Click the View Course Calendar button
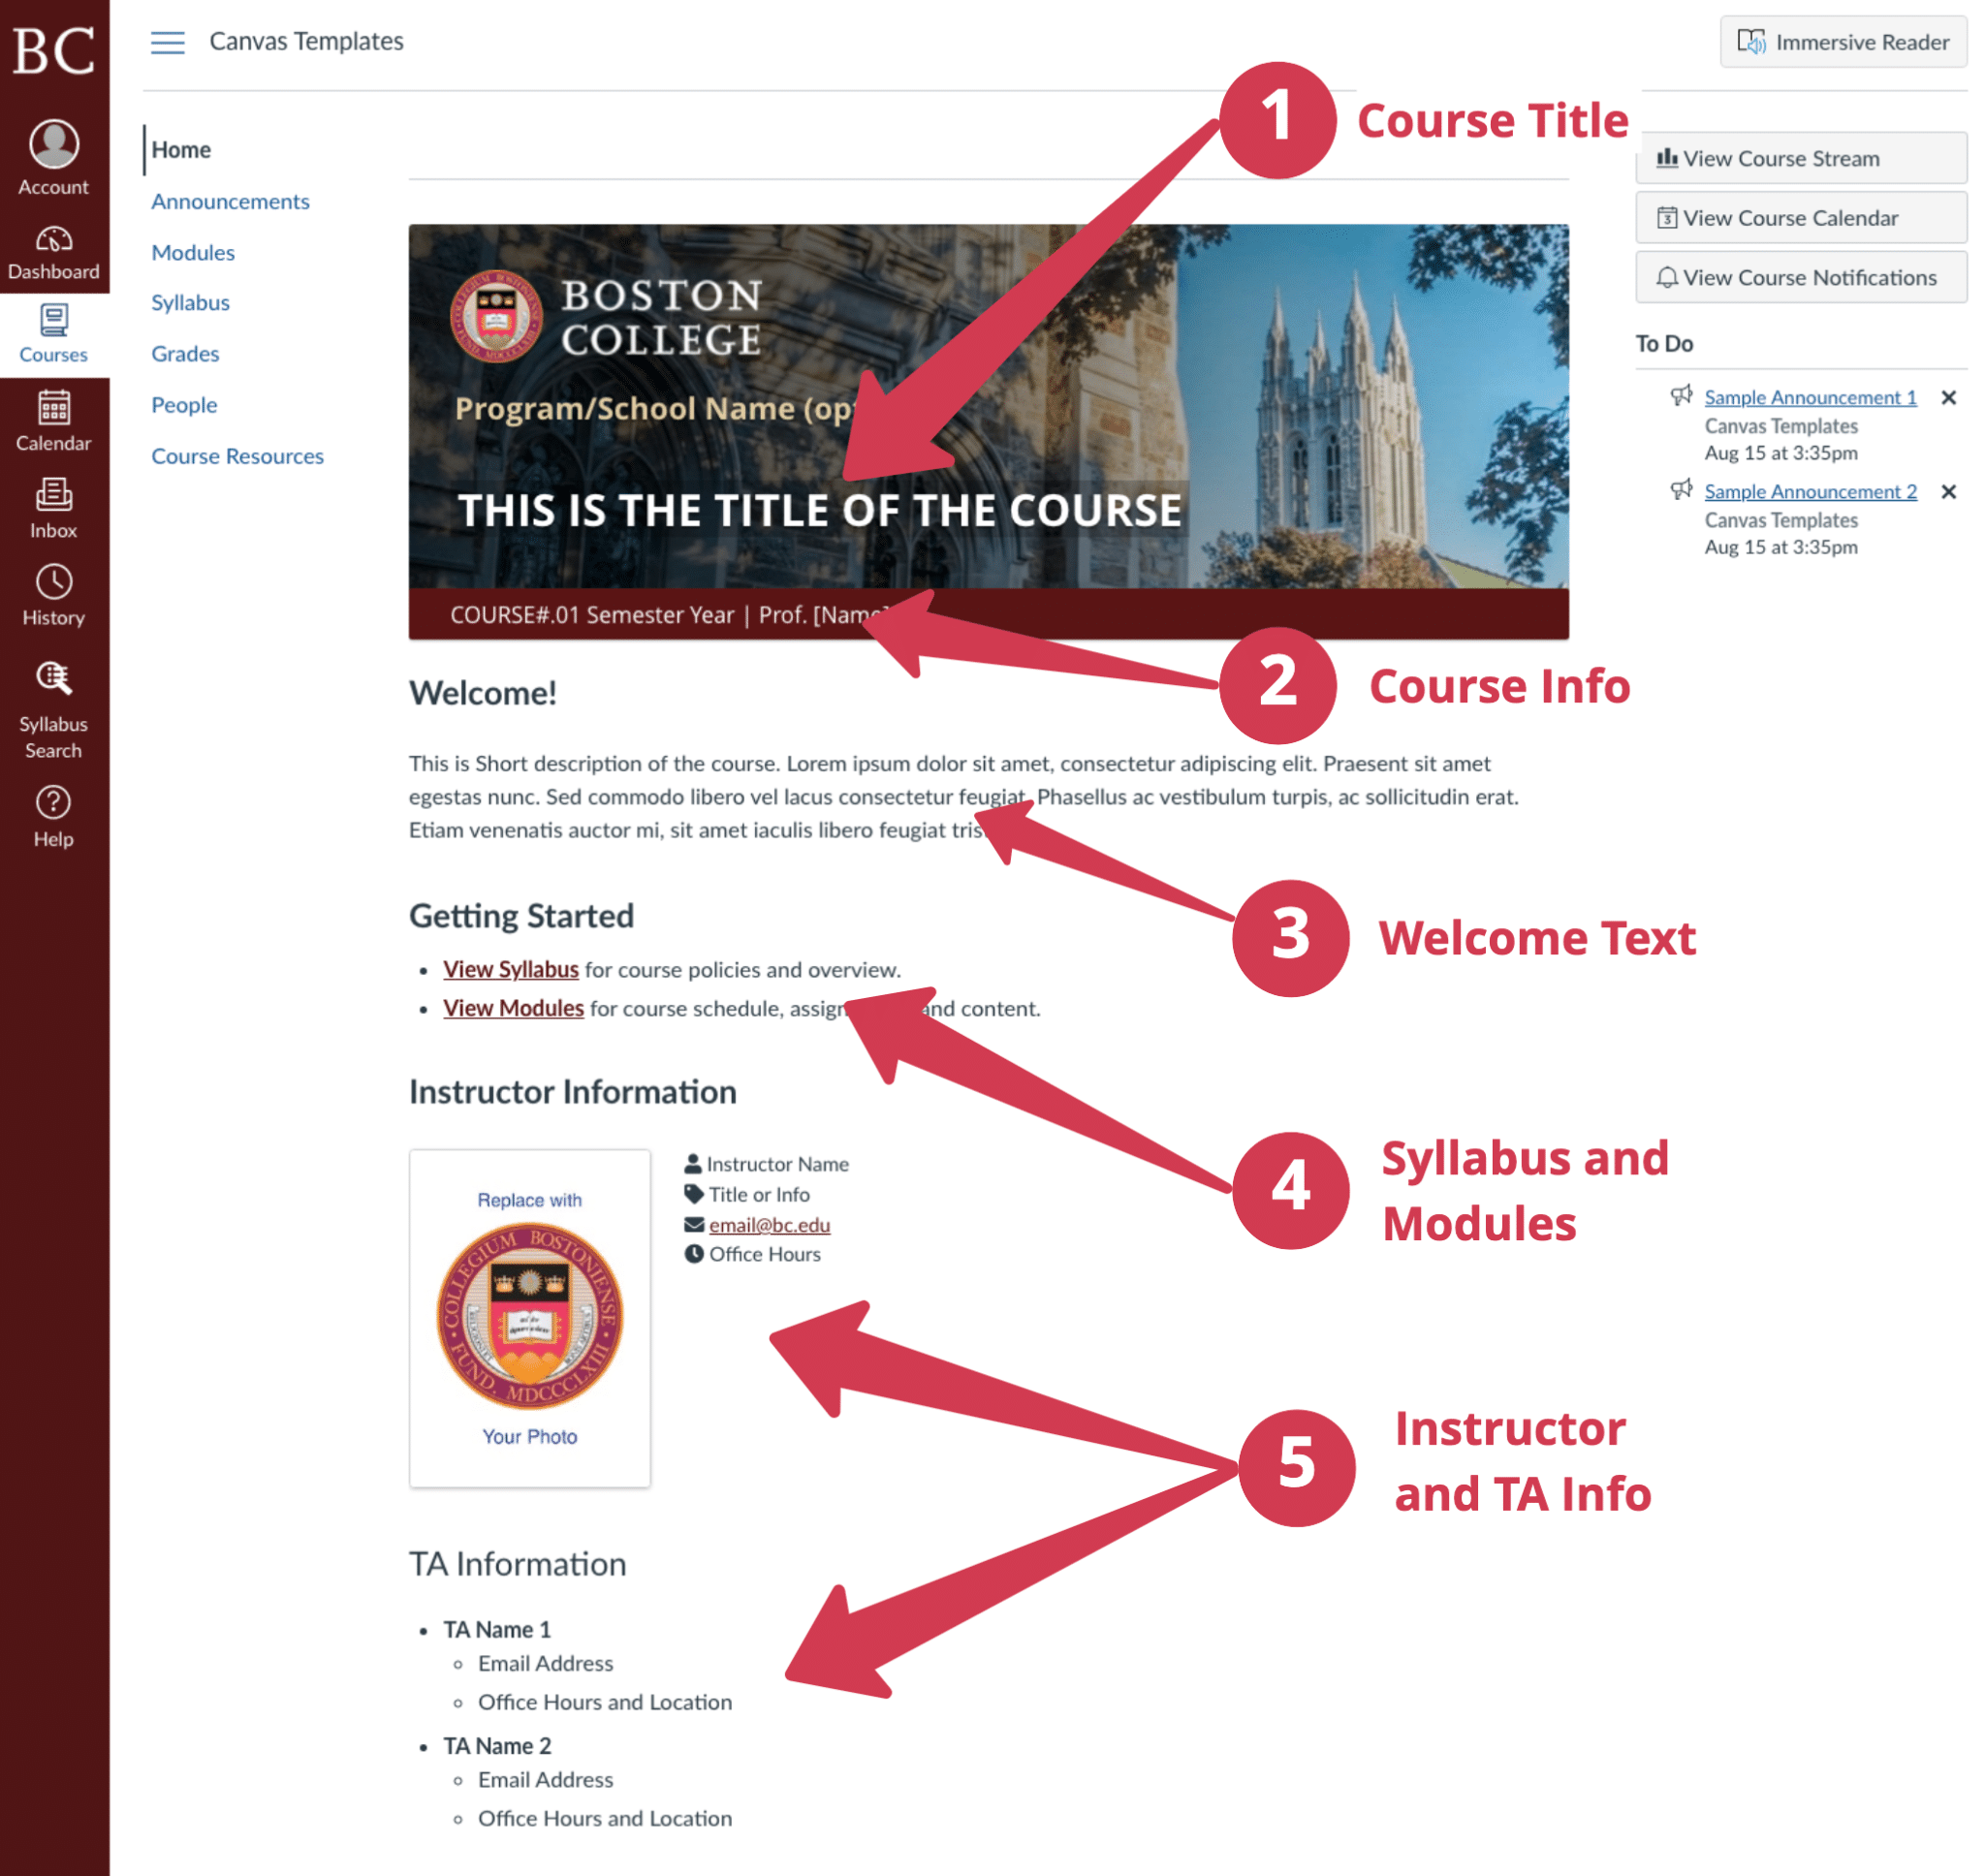Viewport: 1985px width, 1876px height. 1800,218
